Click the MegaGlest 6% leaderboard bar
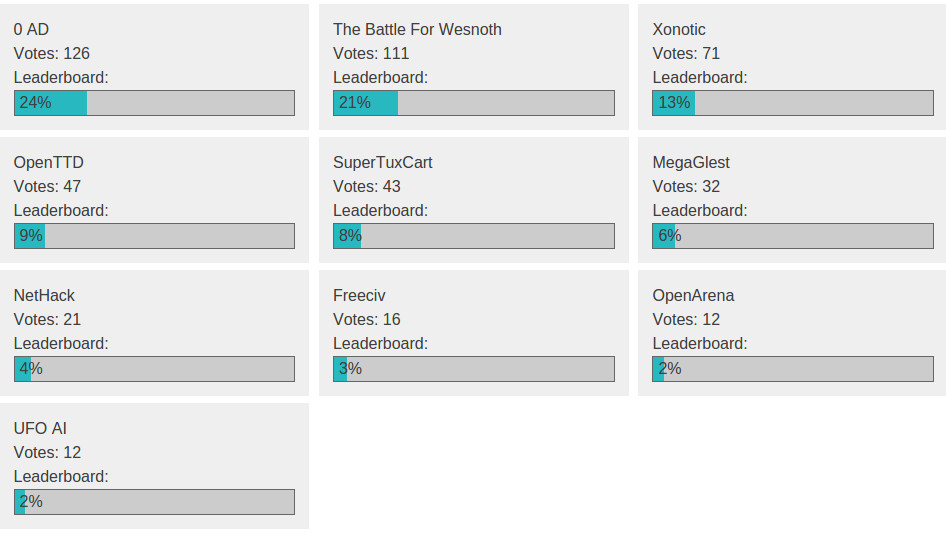 click(x=793, y=236)
